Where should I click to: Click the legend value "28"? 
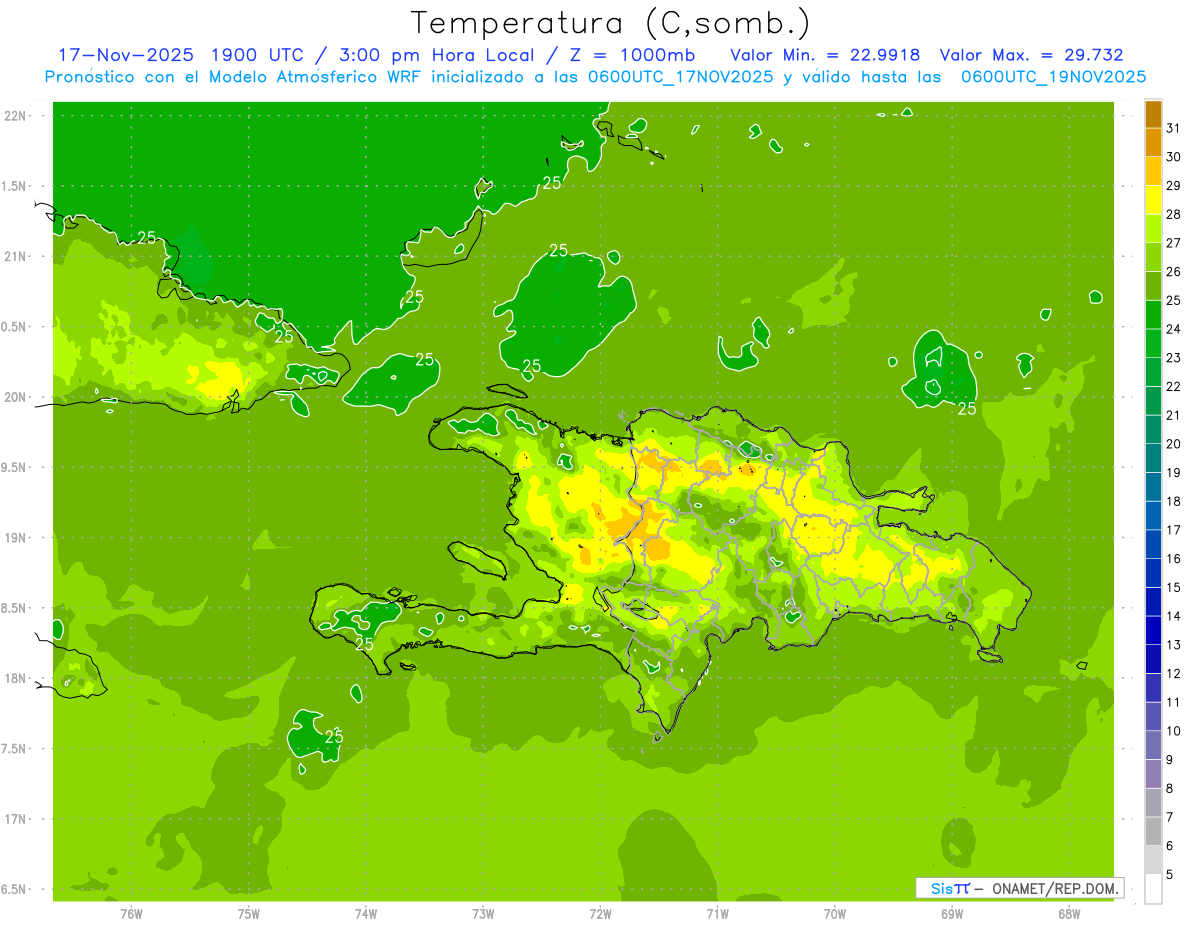pos(1174,214)
